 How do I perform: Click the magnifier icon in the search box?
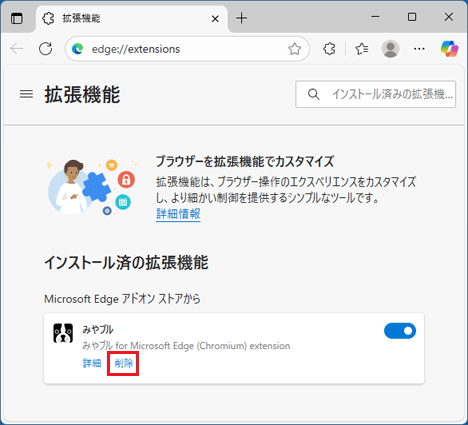coord(313,94)
